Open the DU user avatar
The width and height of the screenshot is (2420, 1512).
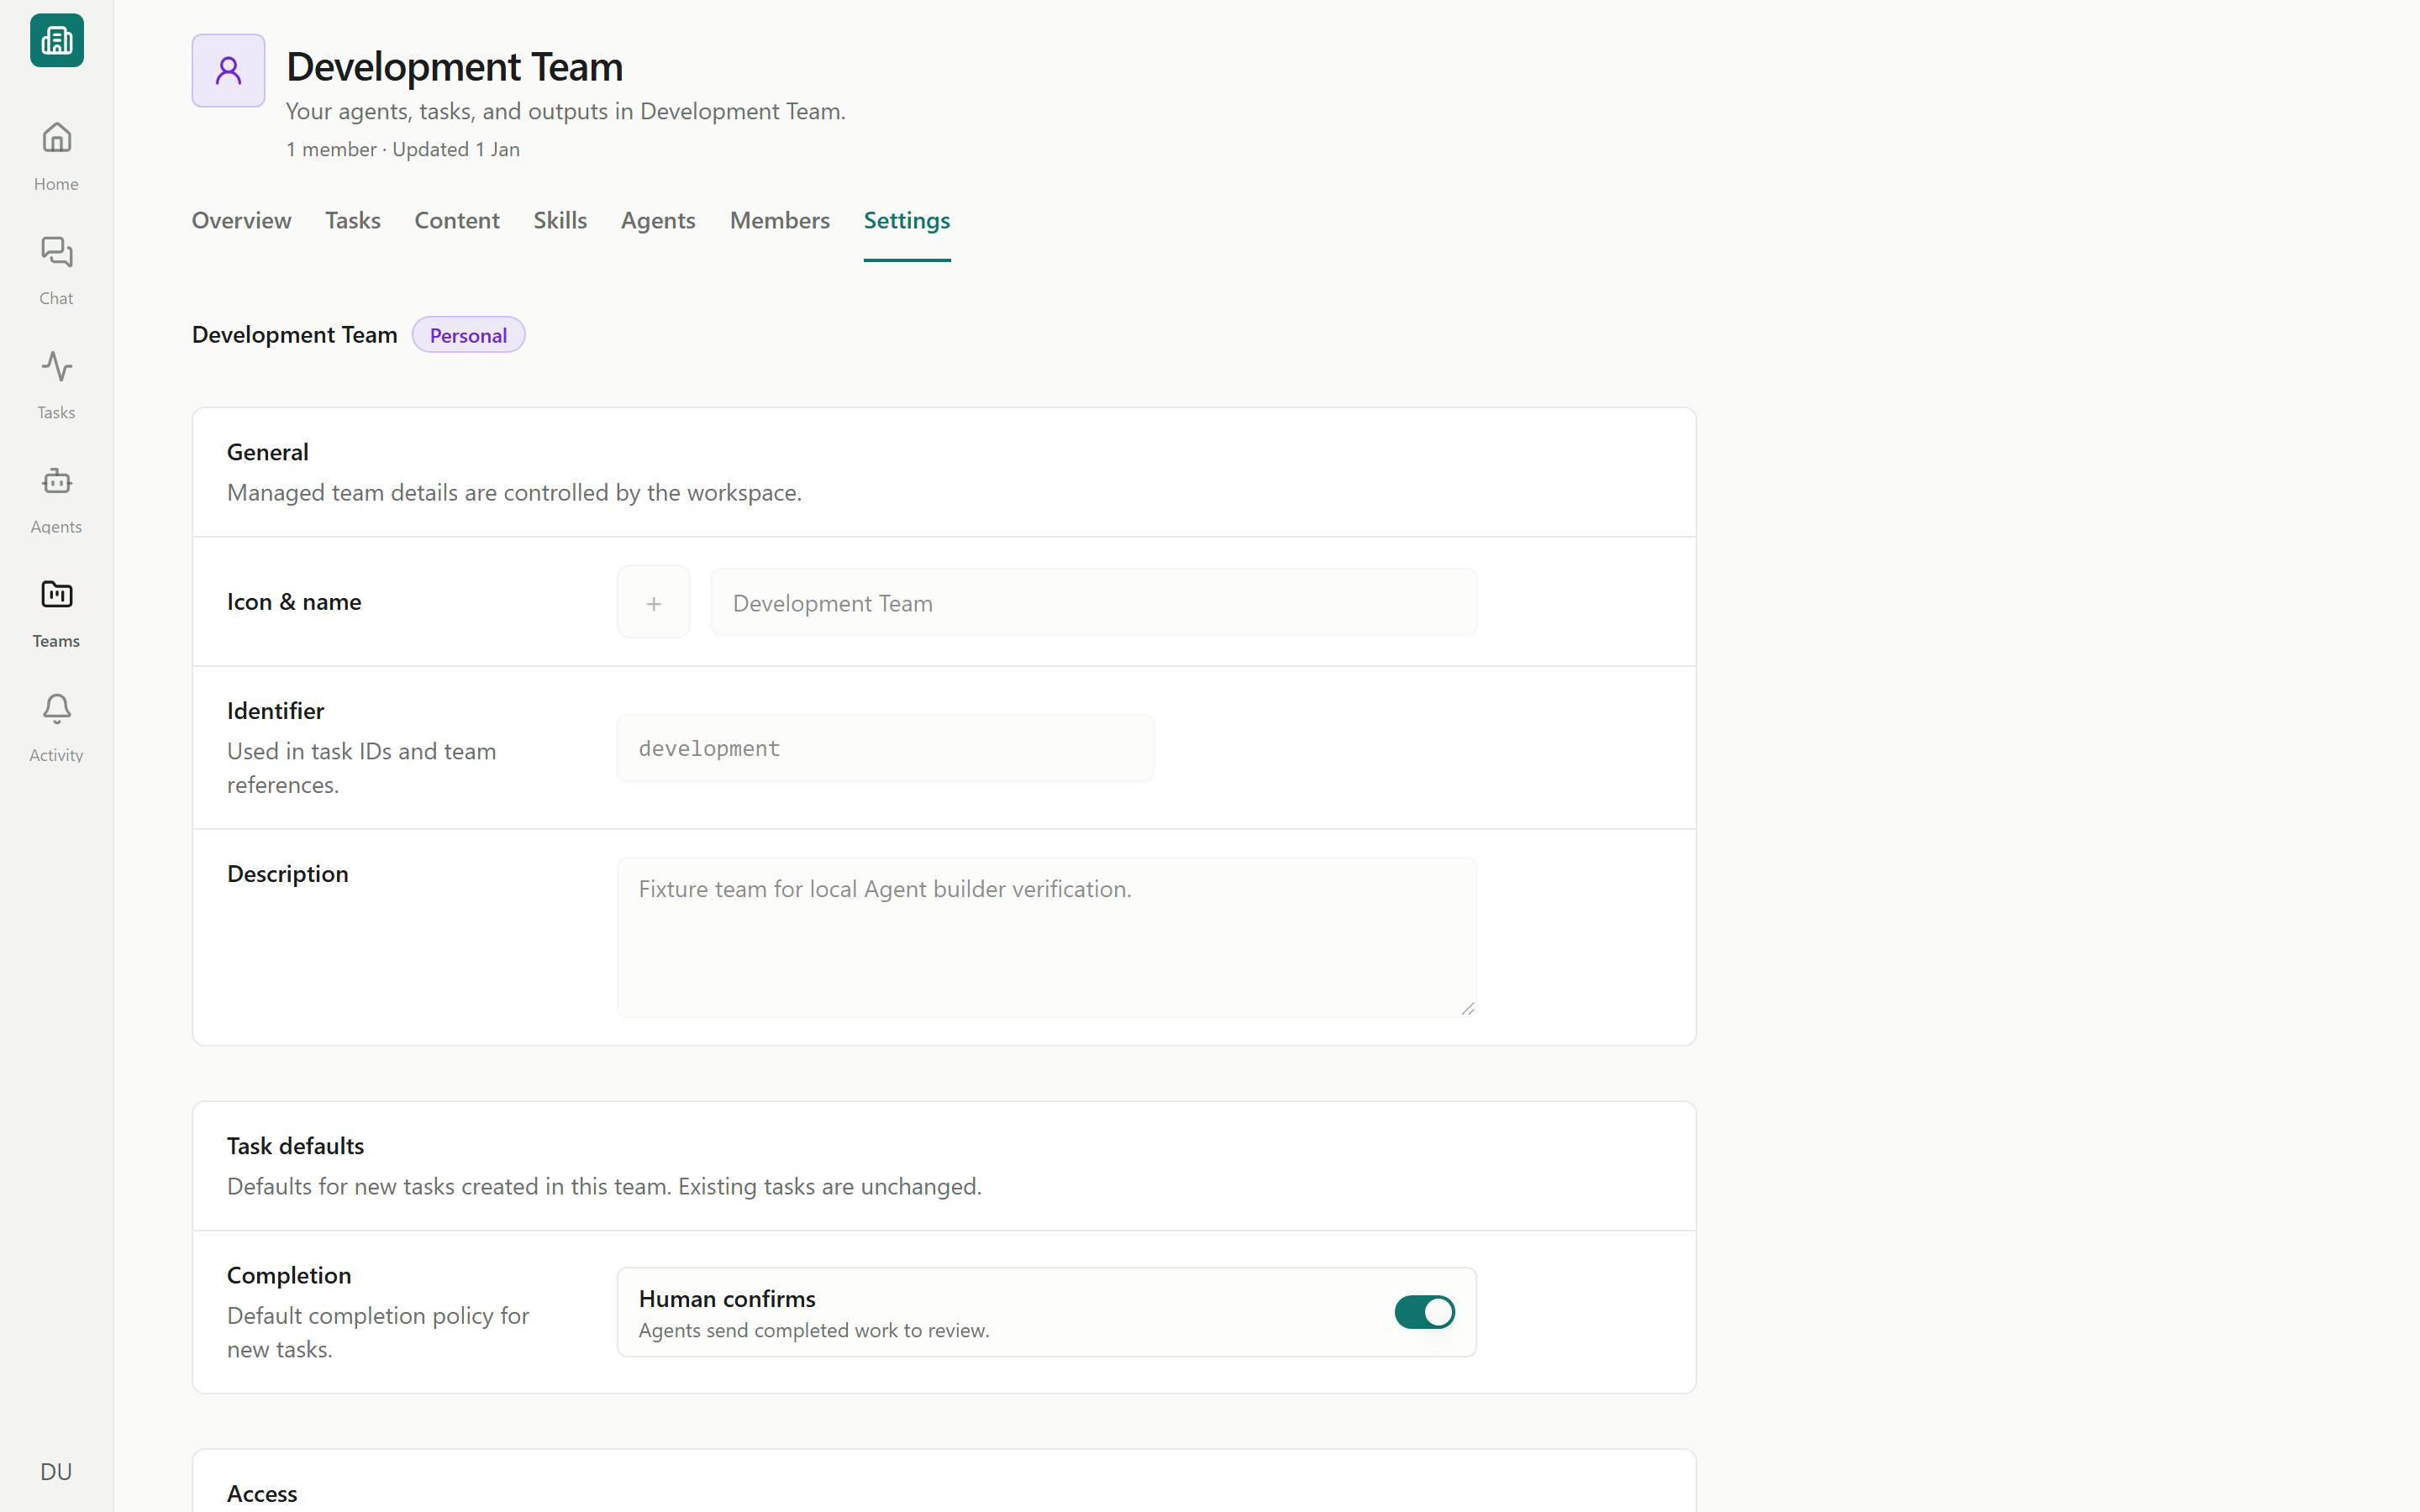pyautogui.click(x=56, y=1471)
